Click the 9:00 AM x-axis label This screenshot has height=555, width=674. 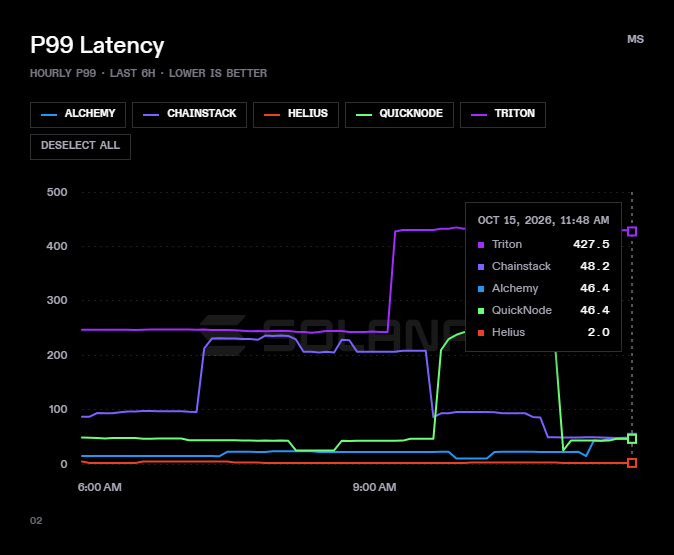coord(374,487)
